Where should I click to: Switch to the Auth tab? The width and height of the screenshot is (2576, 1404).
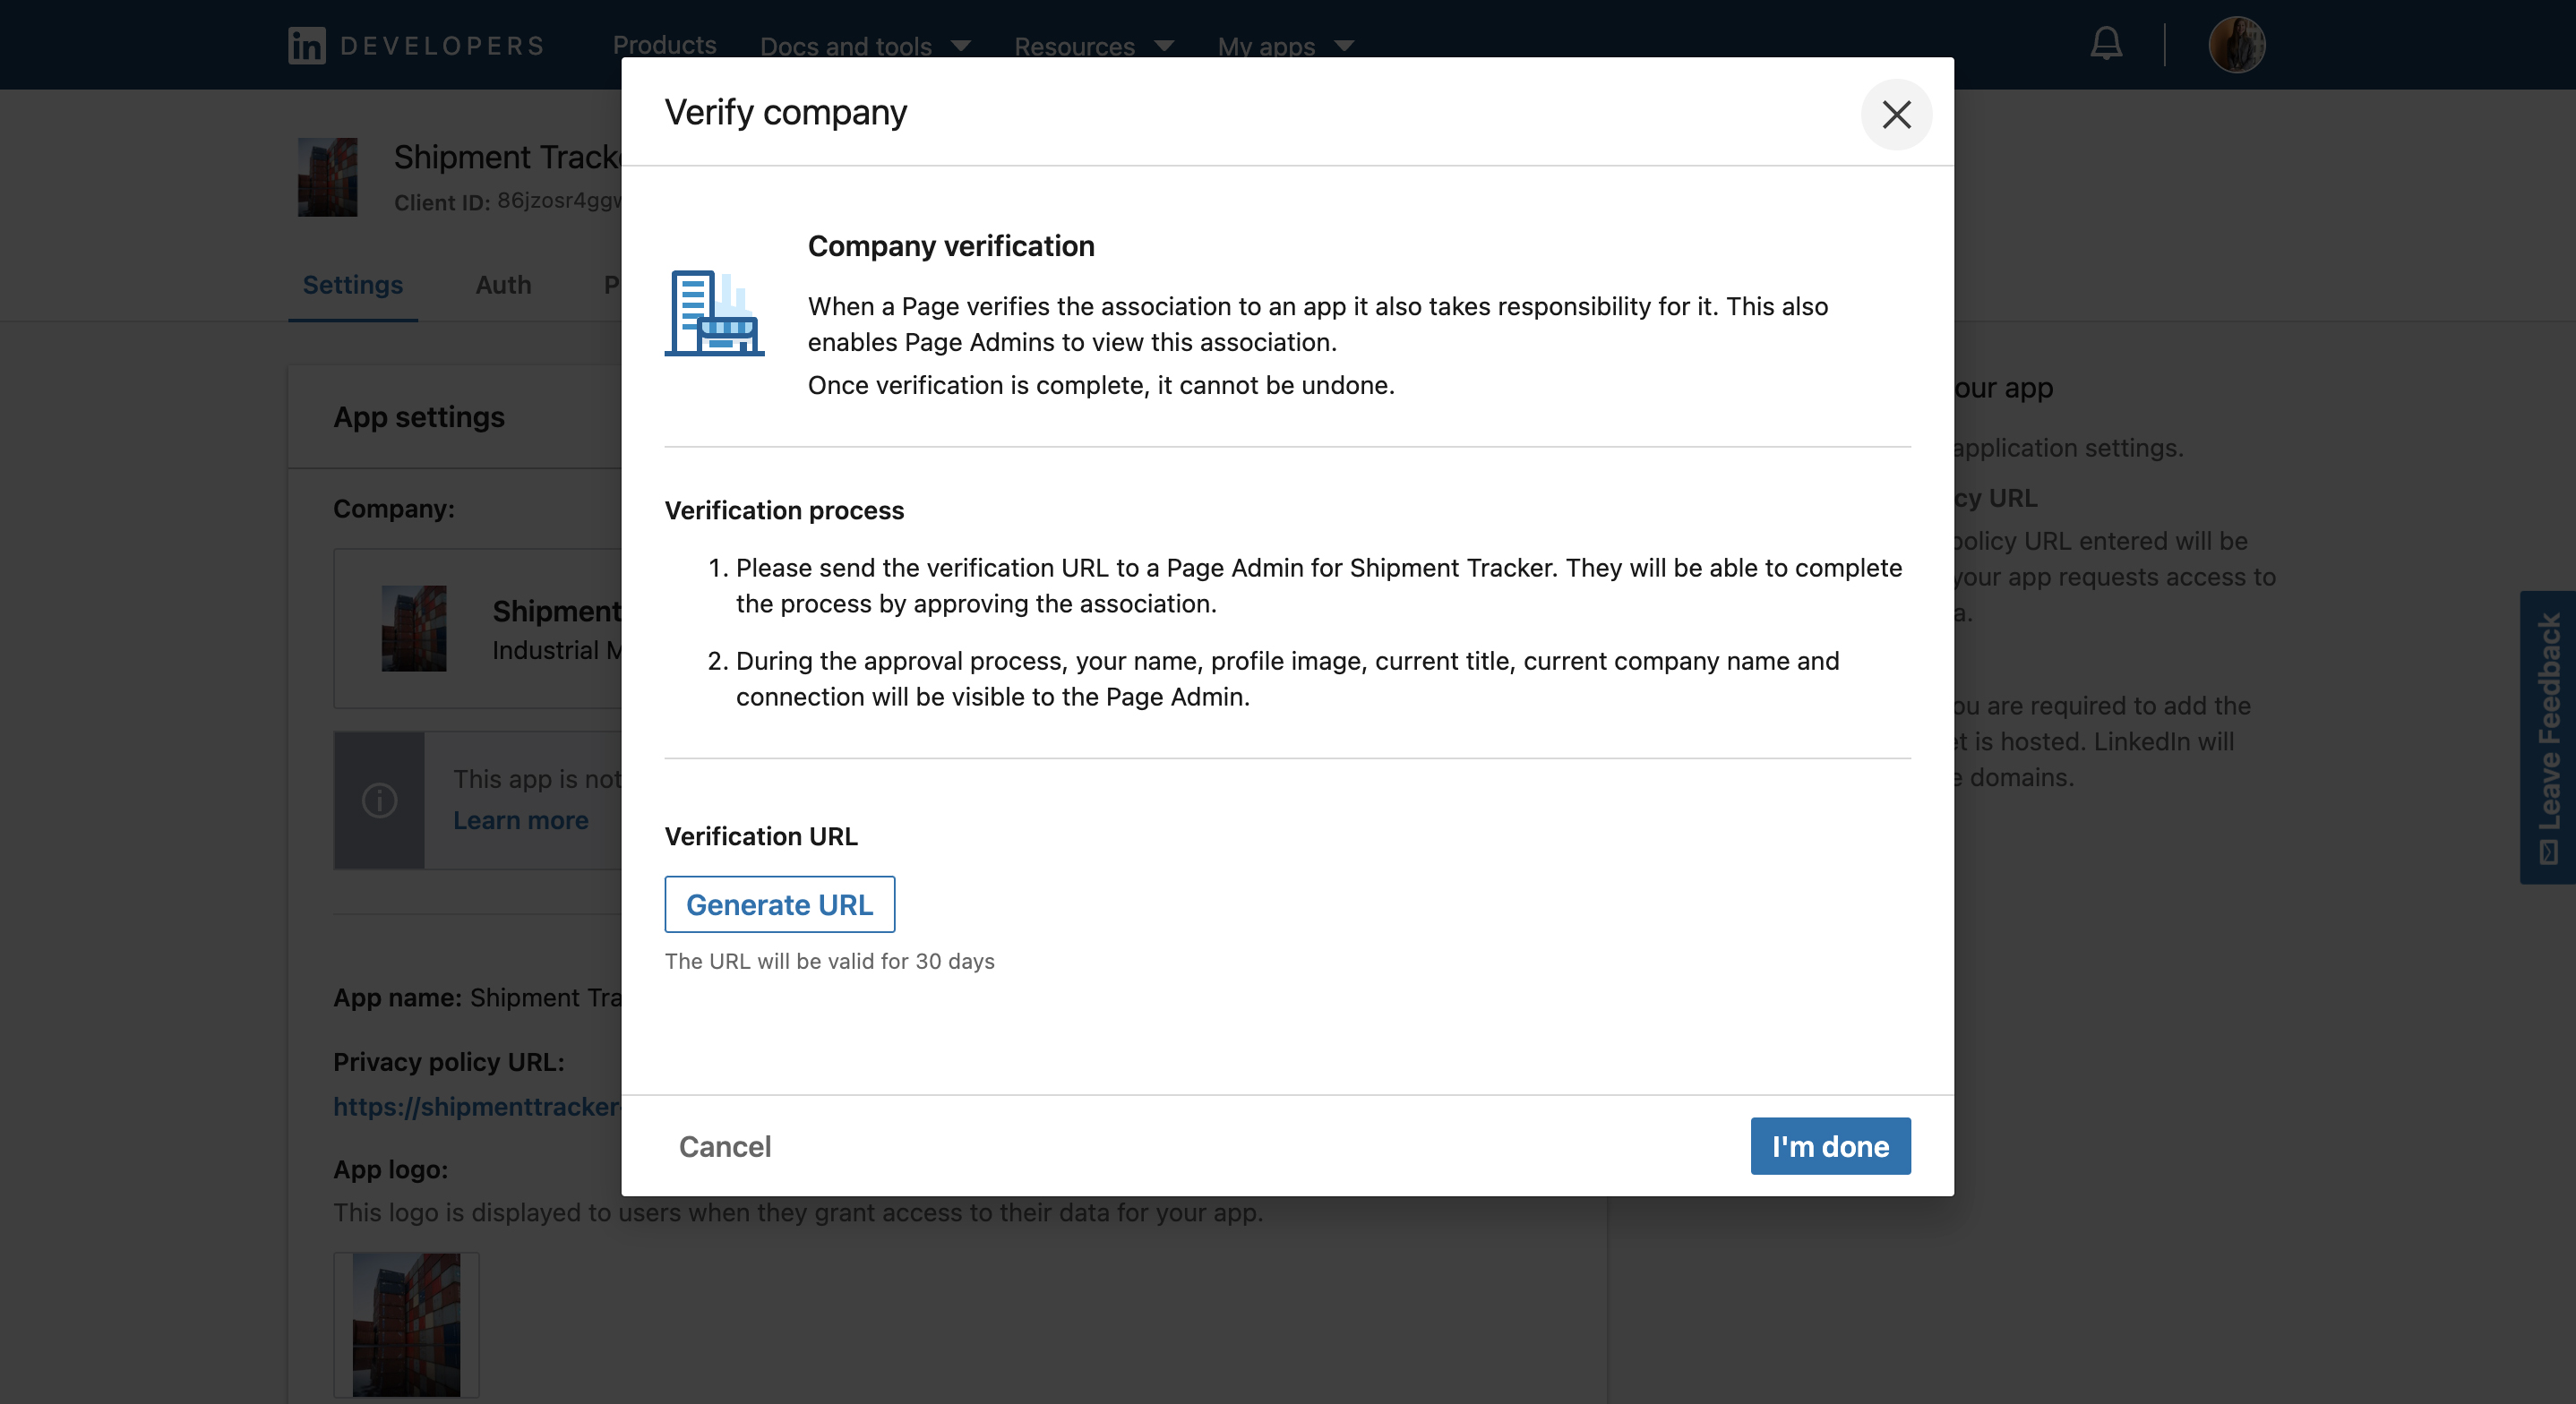(x=503, y=285)
